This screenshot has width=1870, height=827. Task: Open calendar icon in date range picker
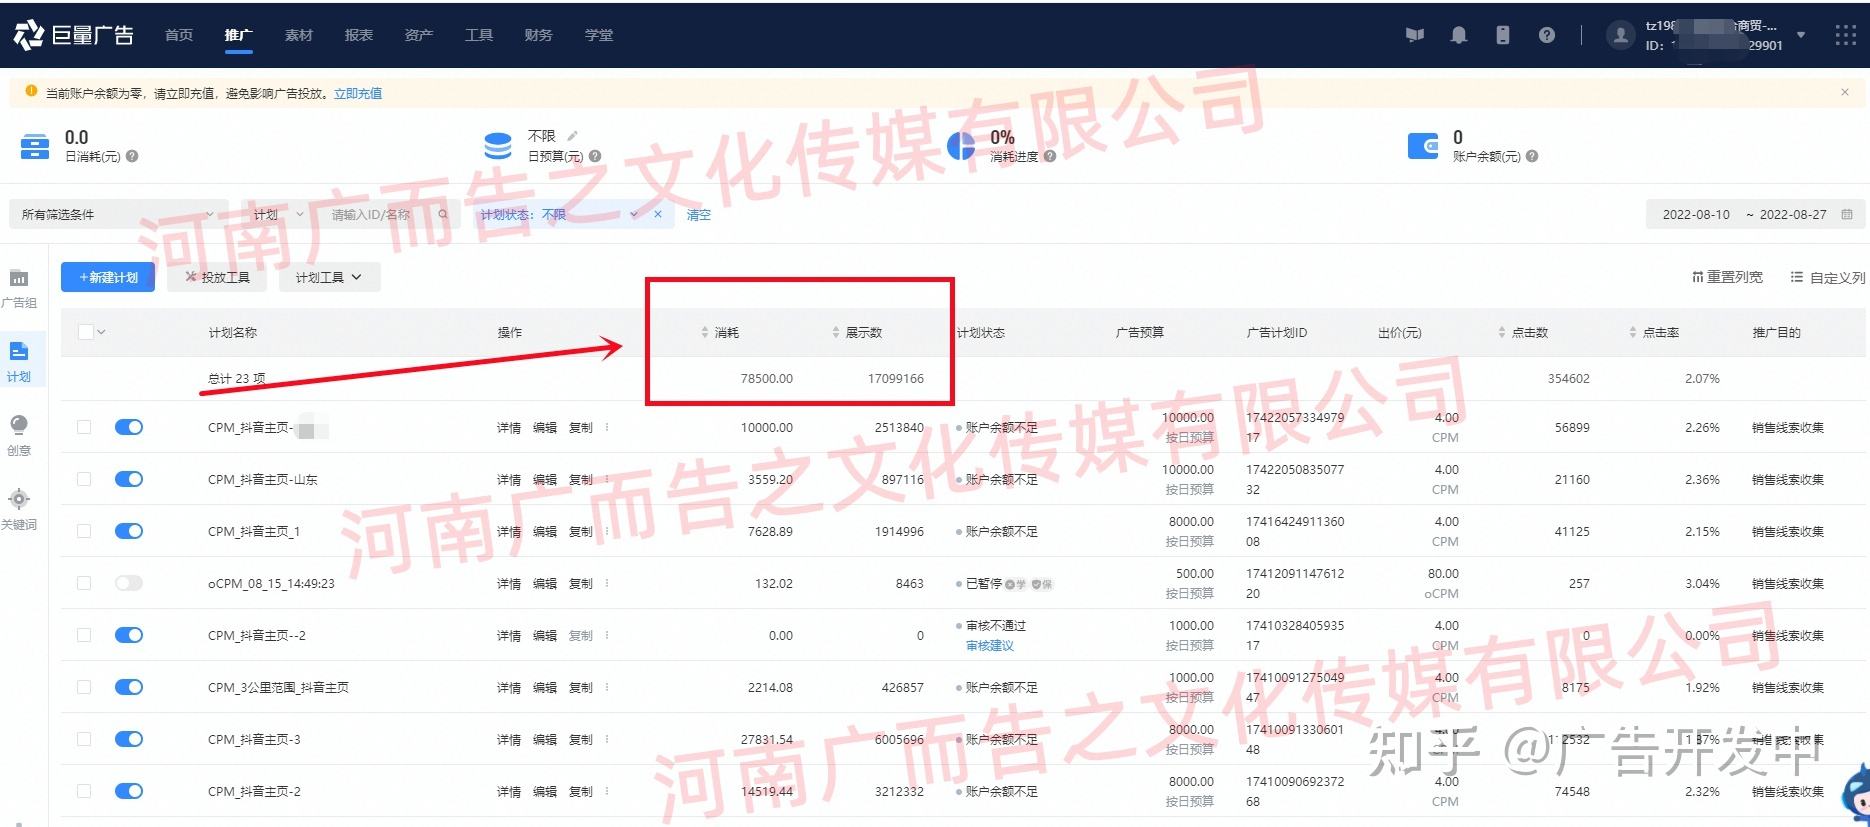click(1847, 214)
